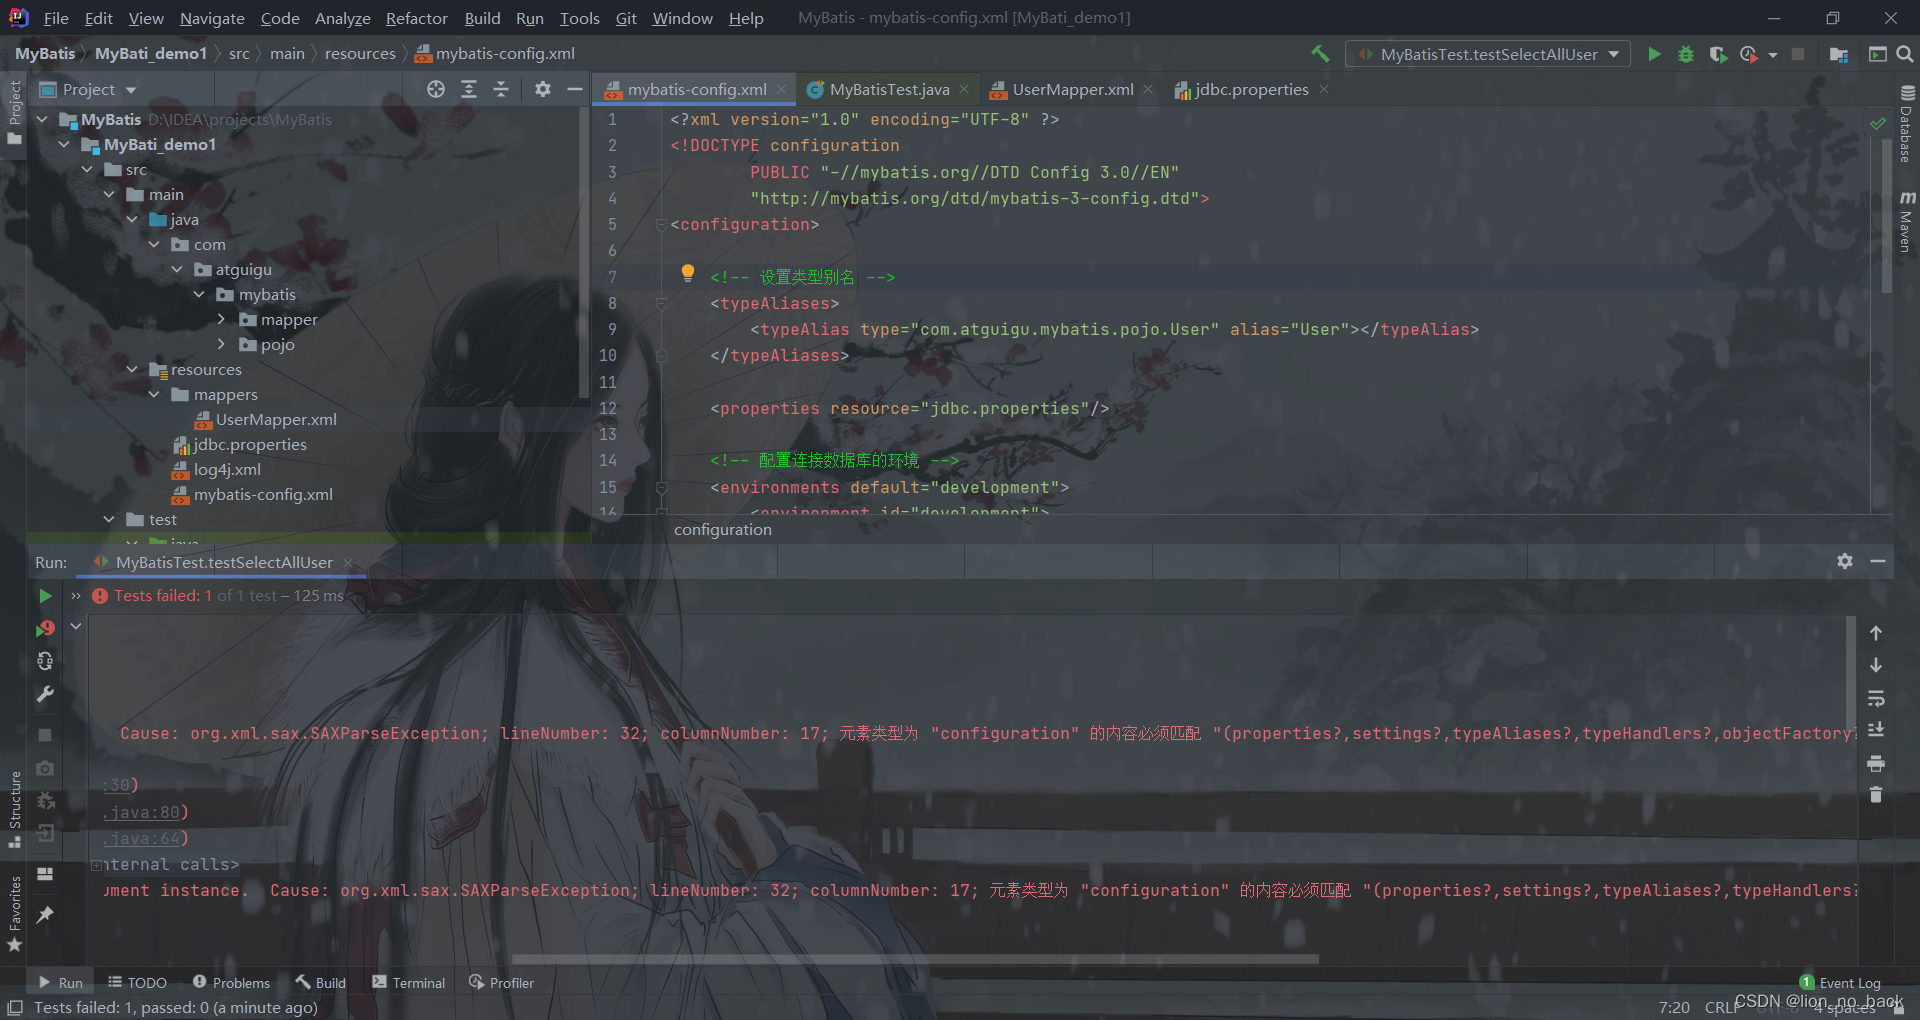Open the run configuration dropdown MyBatisTest.testSelectAllUser
Image resolution: width=1920 pixels, height=1020 pixels.
click(1488, 54)
